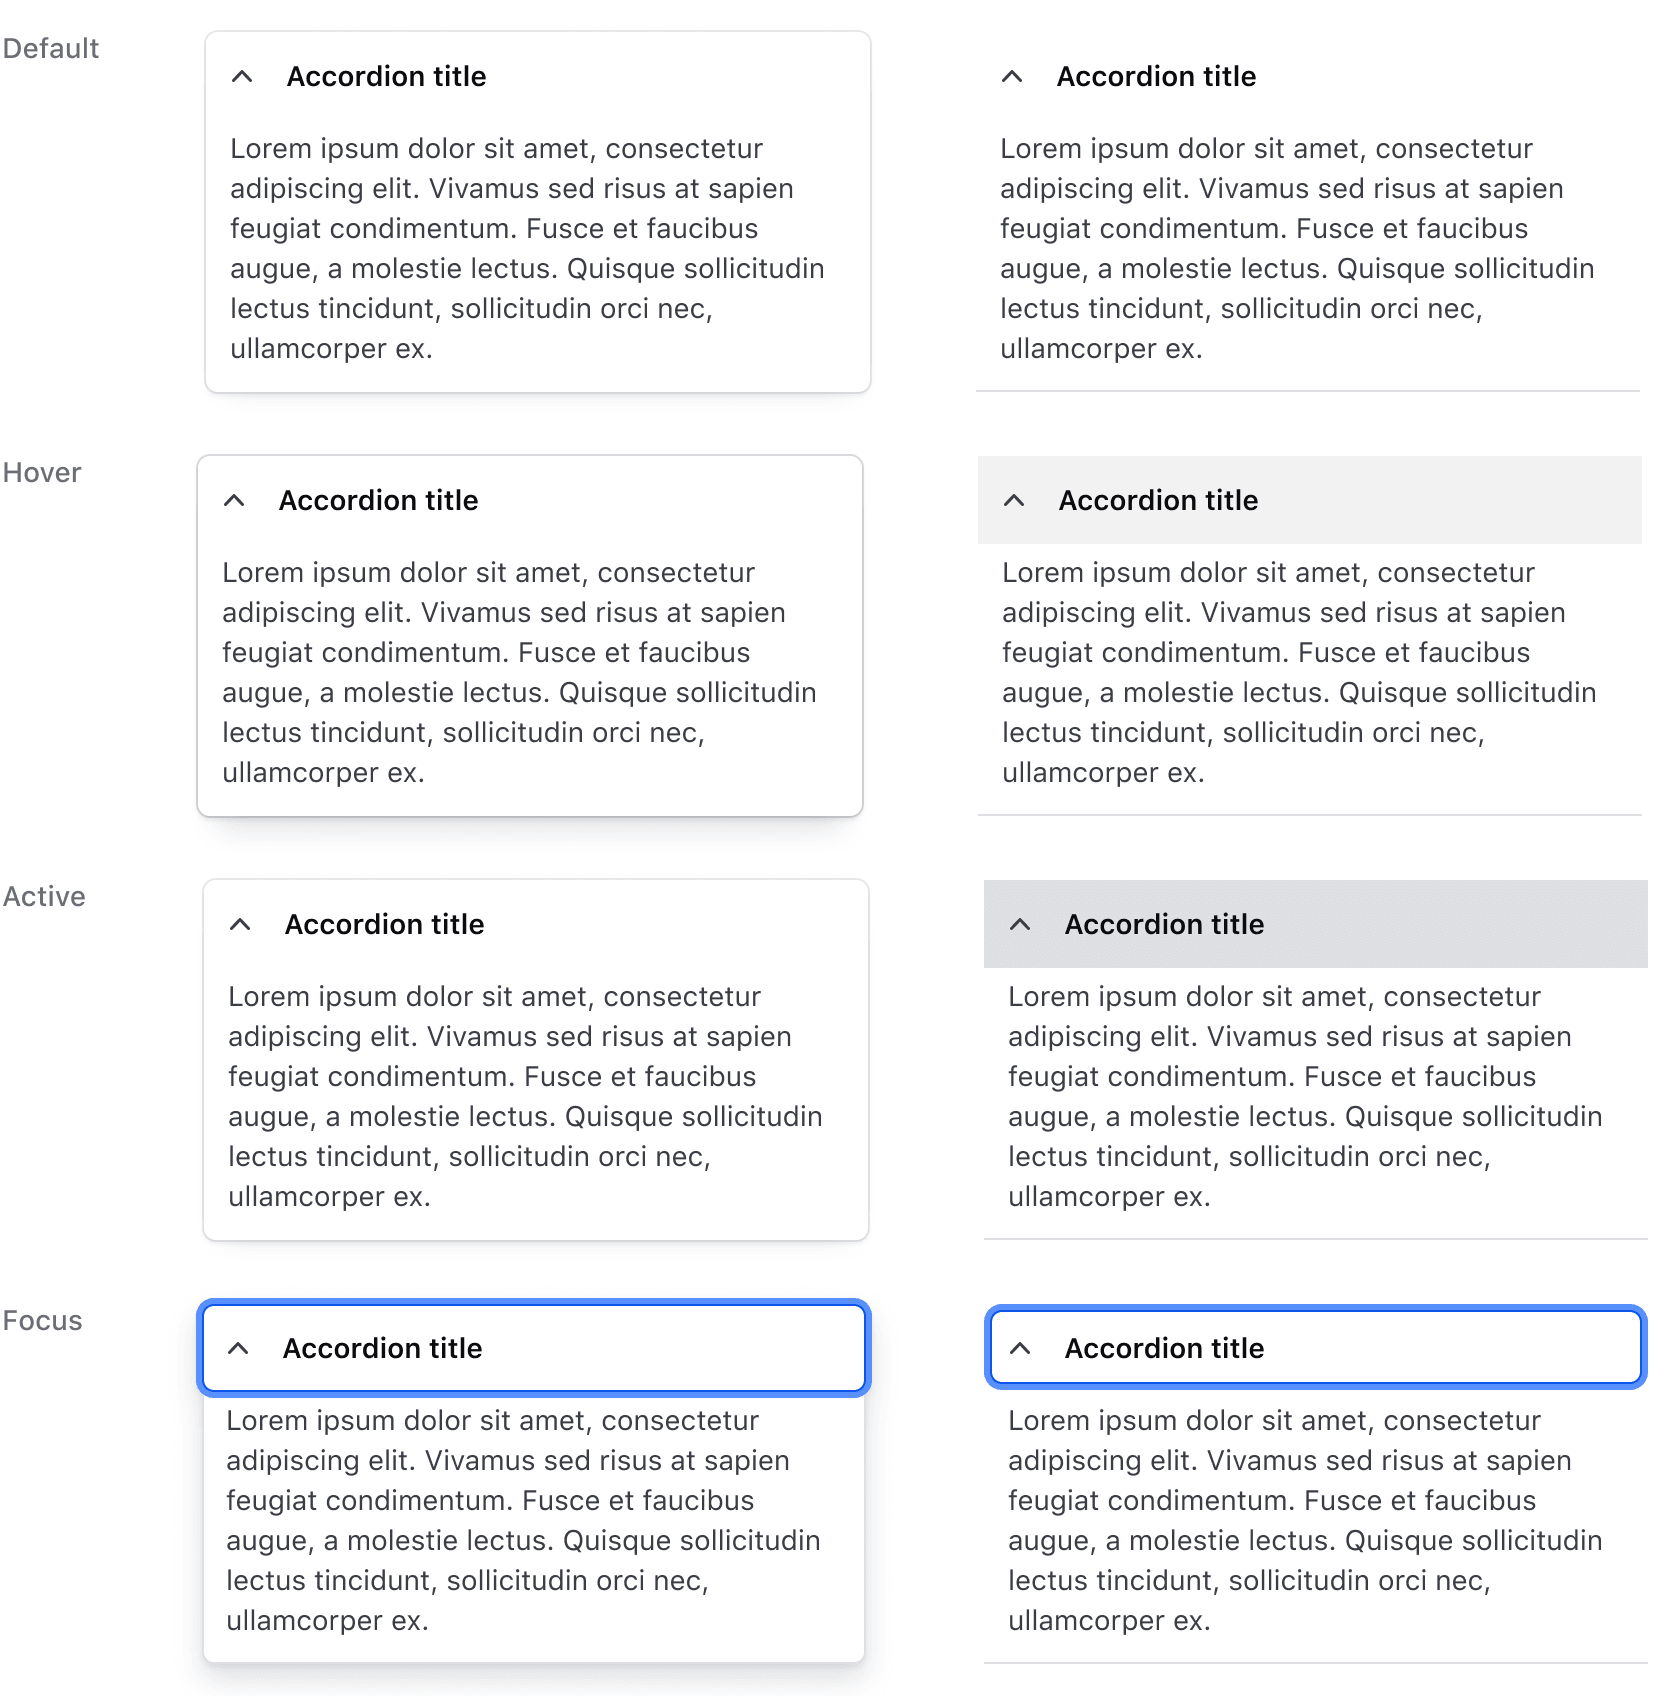
Task: Collapse the Active row bordered card chevron
Action: pos(240,925)
